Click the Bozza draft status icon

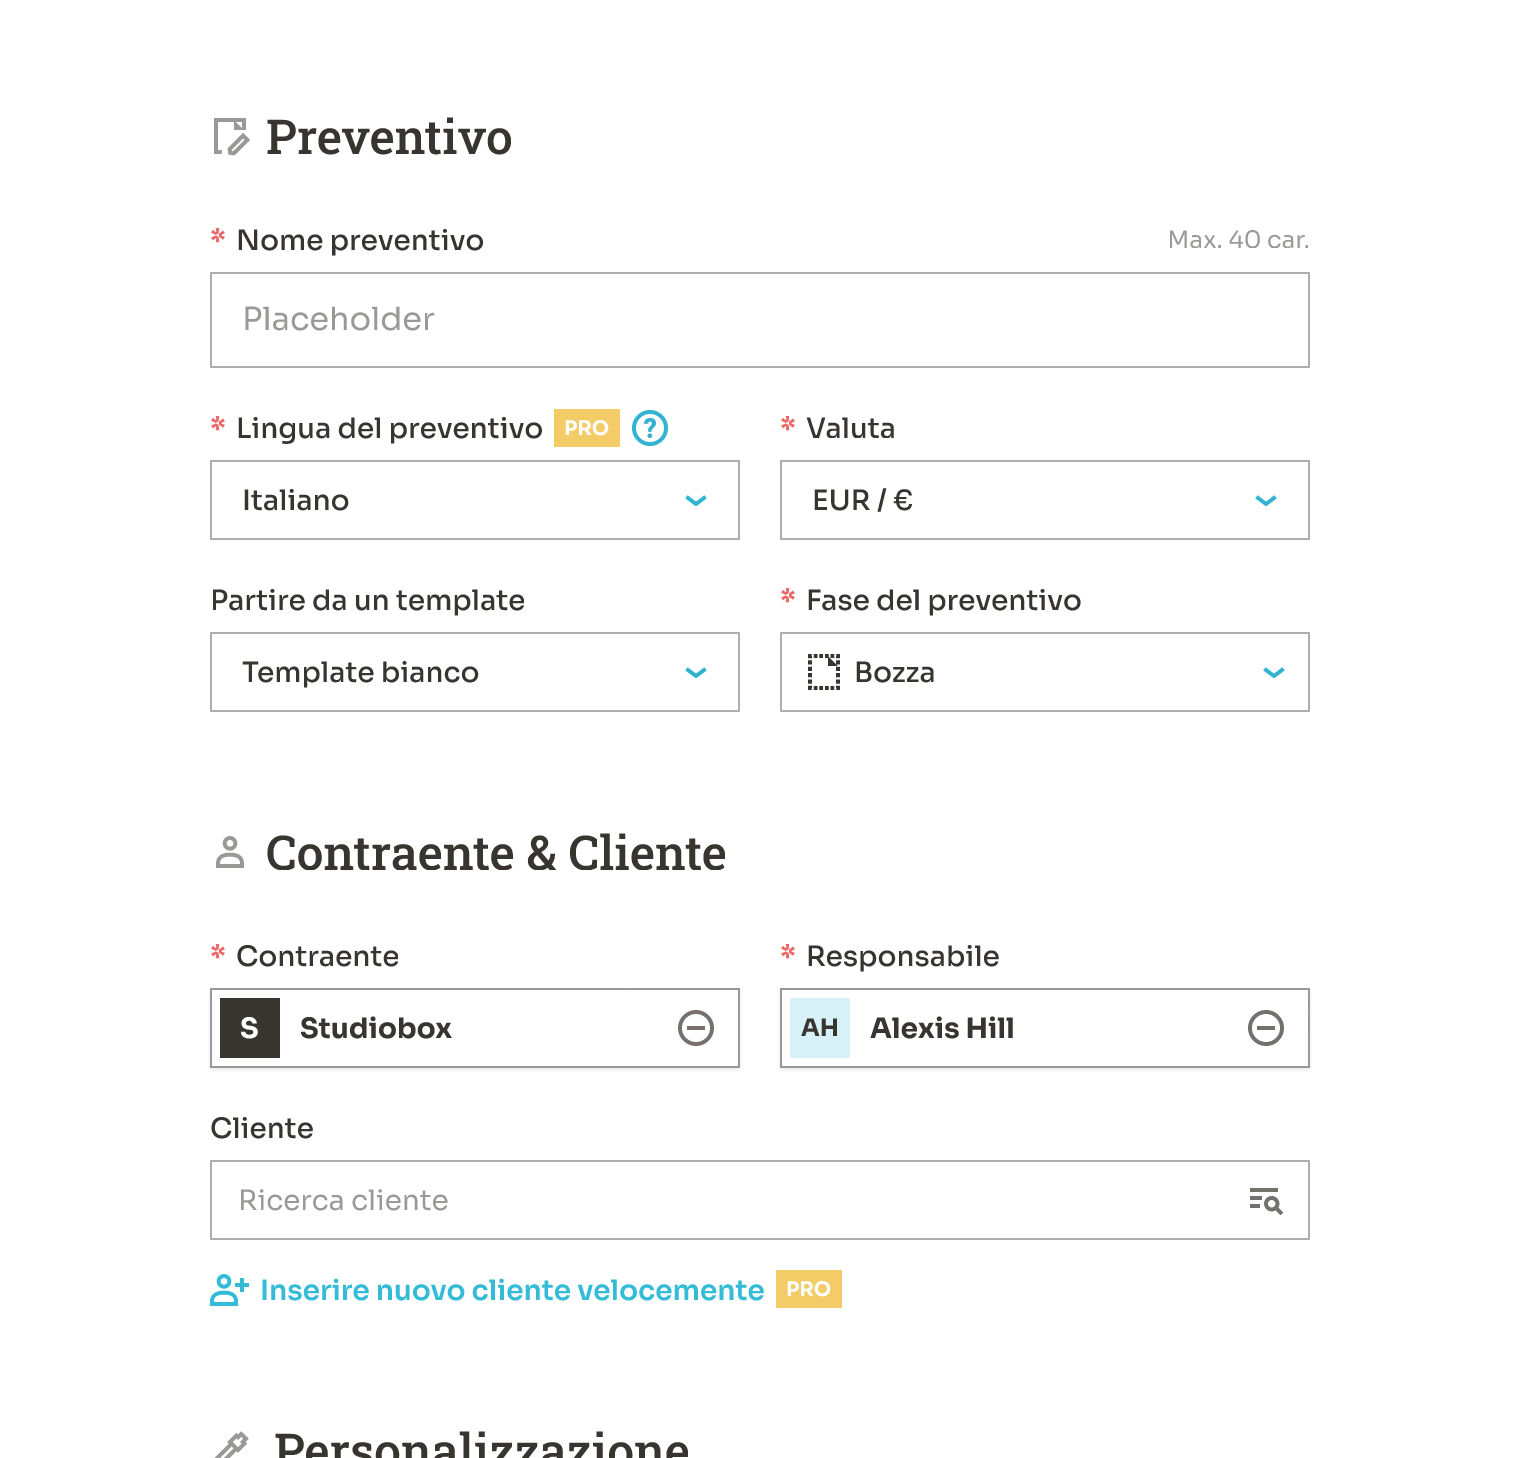tap(824, 672)
